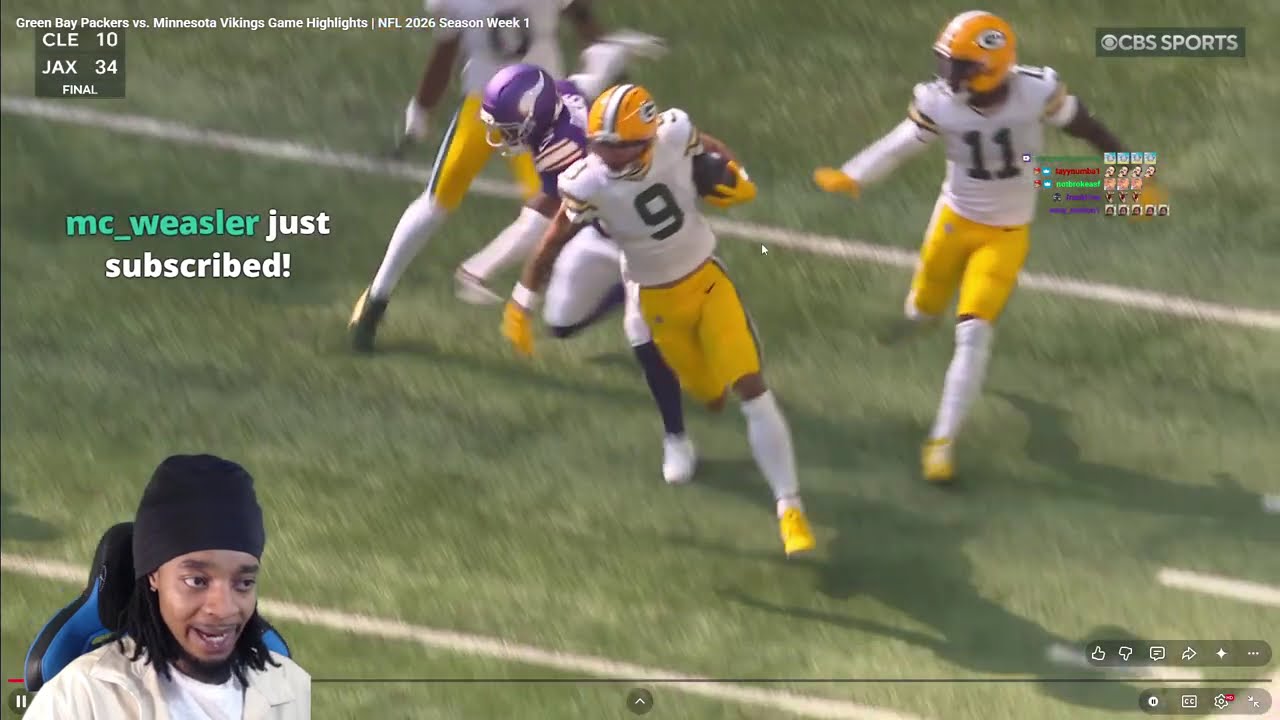Share the video with the arrow icon
The height and width of the screenshot is (720, 1280).
[x=1189, y=653]
